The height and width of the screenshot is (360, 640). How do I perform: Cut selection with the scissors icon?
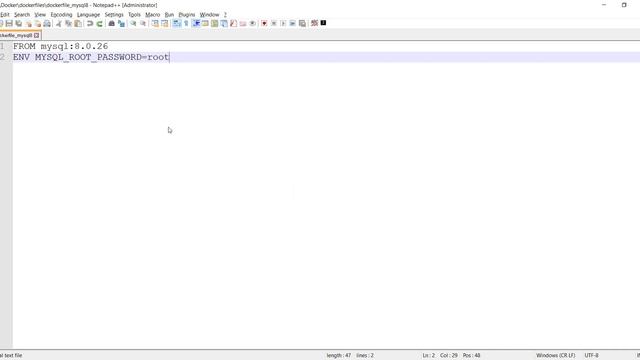(59, 24)
